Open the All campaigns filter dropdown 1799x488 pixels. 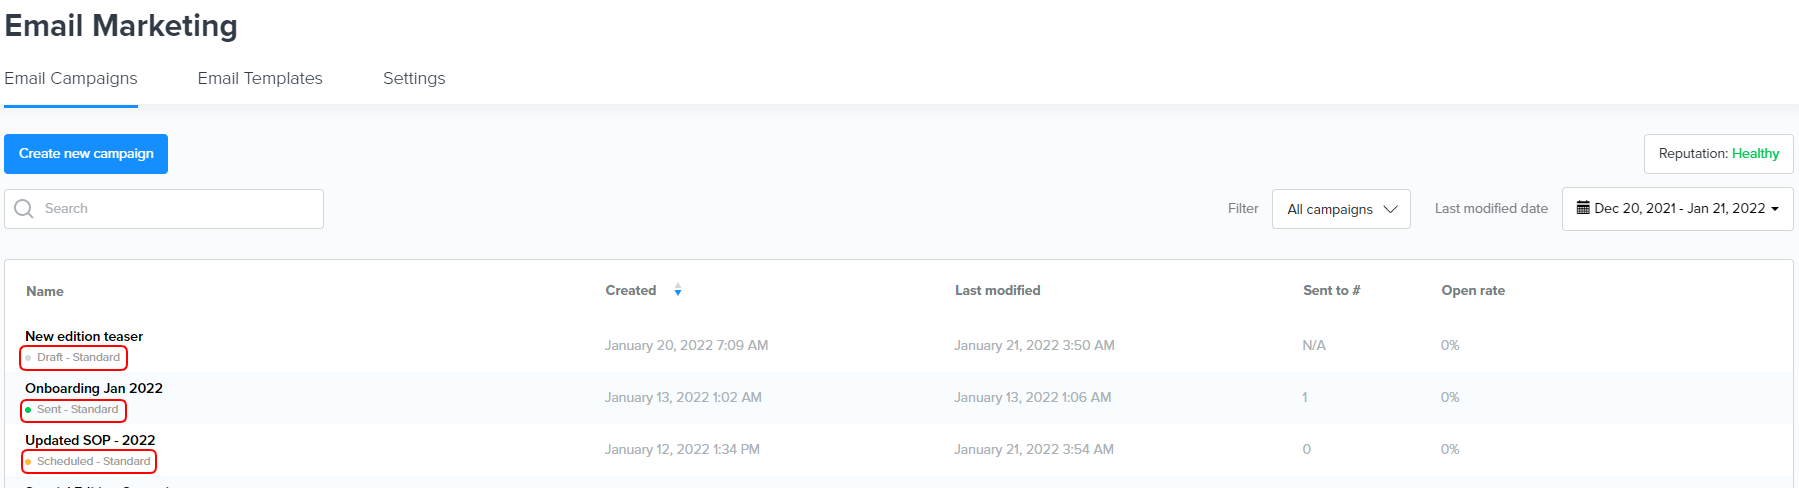click(1340, 209)
